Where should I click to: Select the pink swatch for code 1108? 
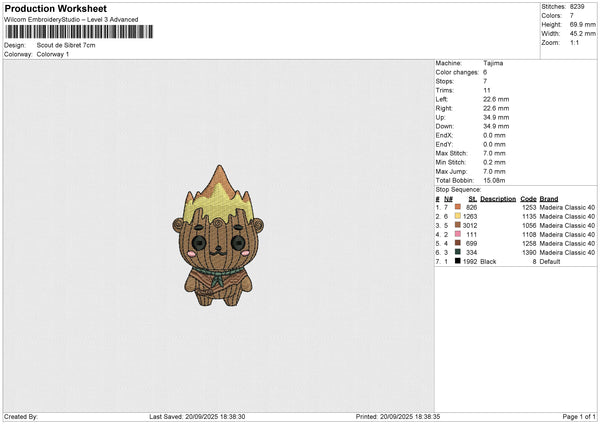coord(458,234)
